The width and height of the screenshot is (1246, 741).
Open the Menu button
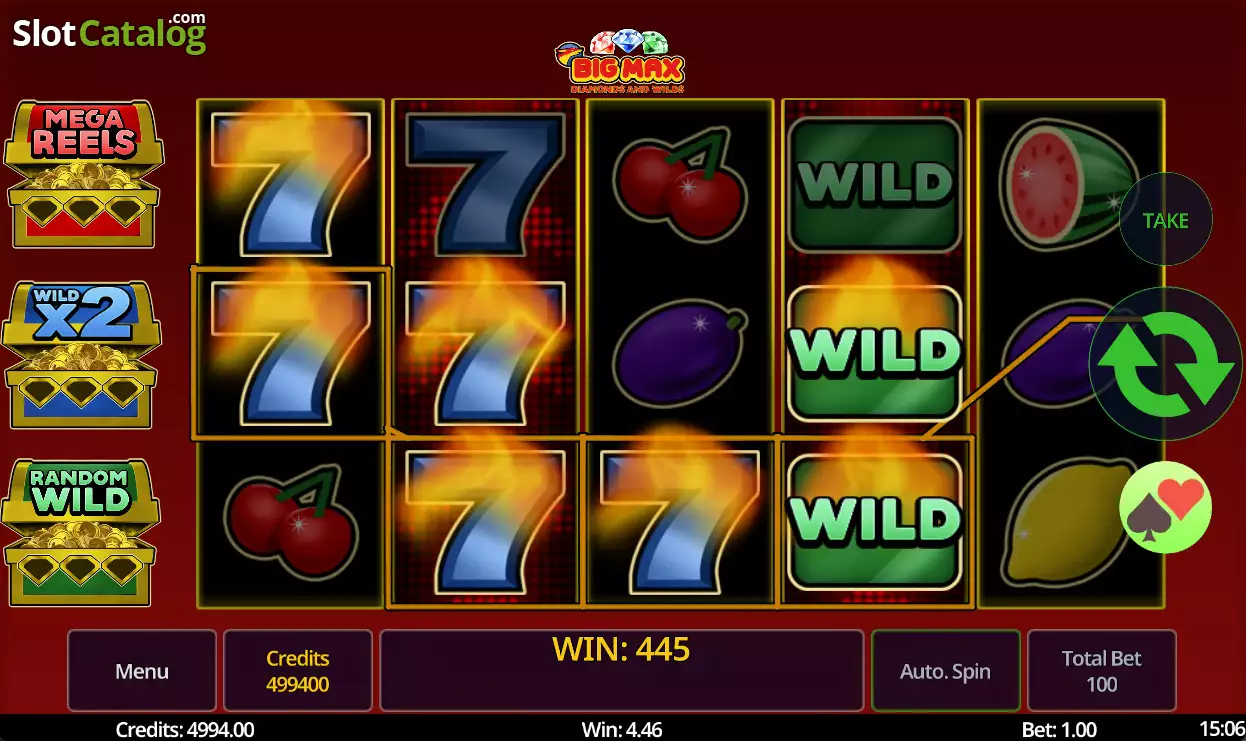tap(142, 671)
